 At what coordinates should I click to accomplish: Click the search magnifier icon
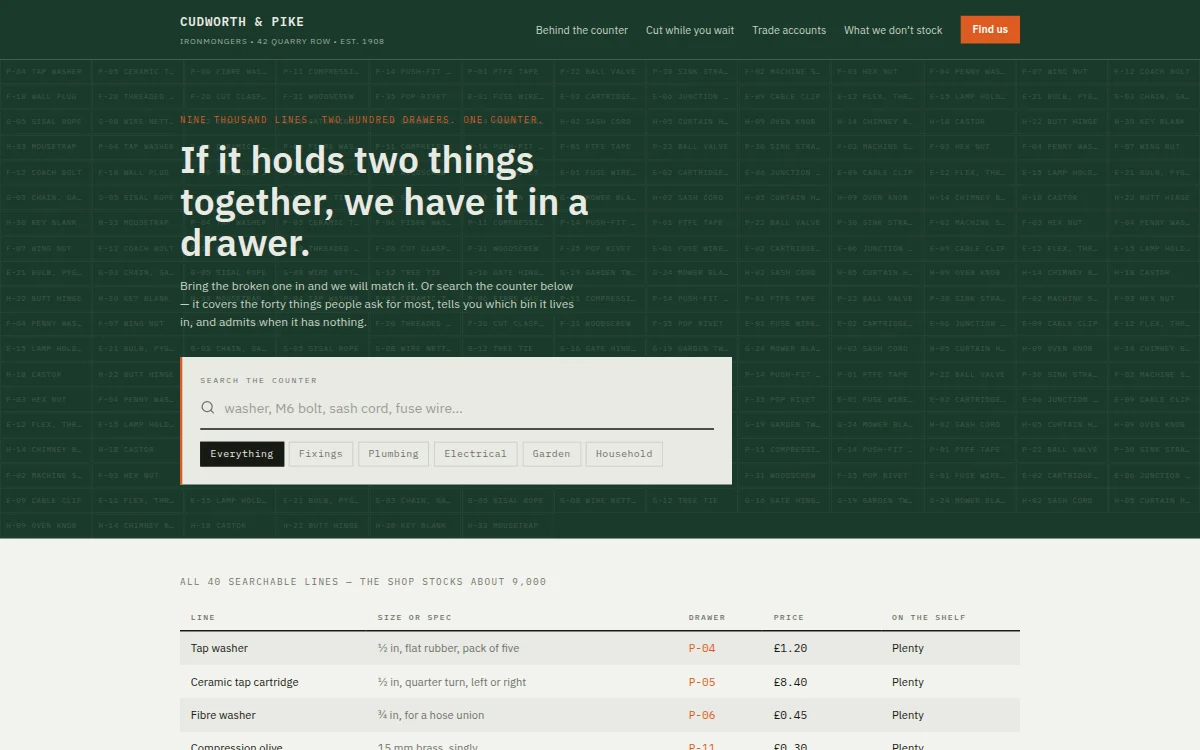coord(208,408)
